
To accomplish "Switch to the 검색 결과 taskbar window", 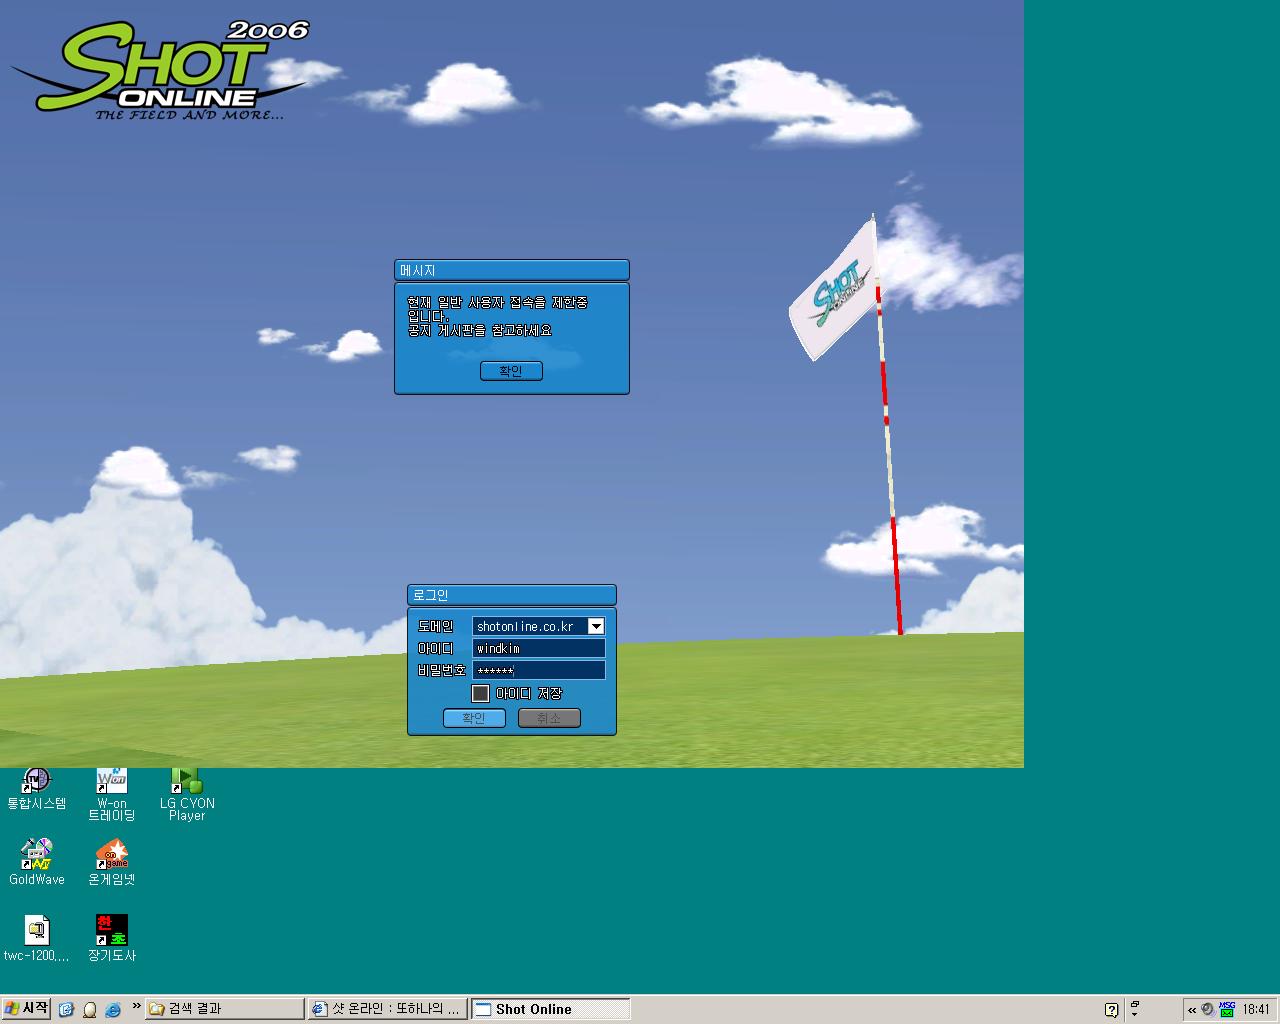I will (x=224, y=1009).
